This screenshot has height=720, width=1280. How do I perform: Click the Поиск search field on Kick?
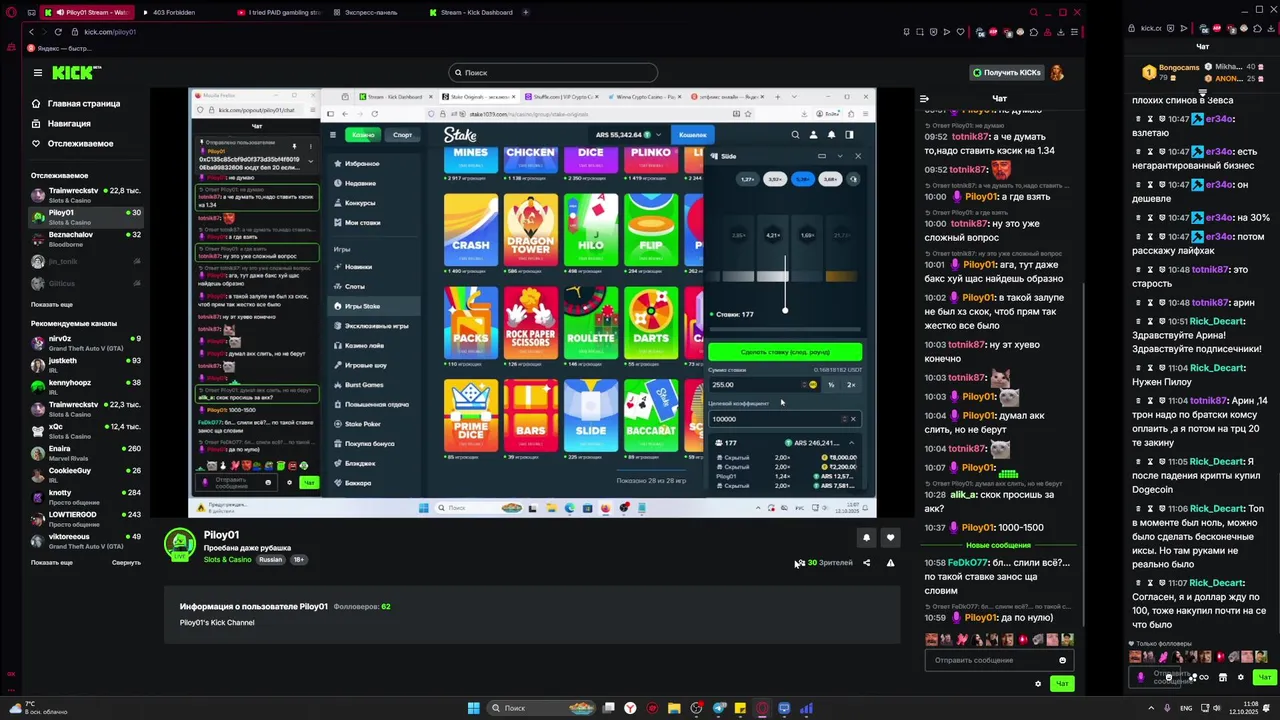point(553,73)
